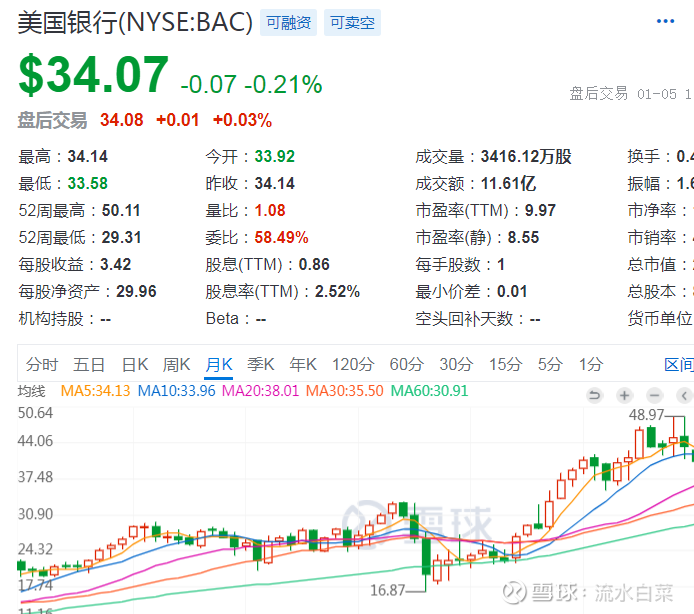The width and height of the screenshot is (694, 614).
Task: Click the 成交量 value 3416.12万股
Action: tap(526, 156)
